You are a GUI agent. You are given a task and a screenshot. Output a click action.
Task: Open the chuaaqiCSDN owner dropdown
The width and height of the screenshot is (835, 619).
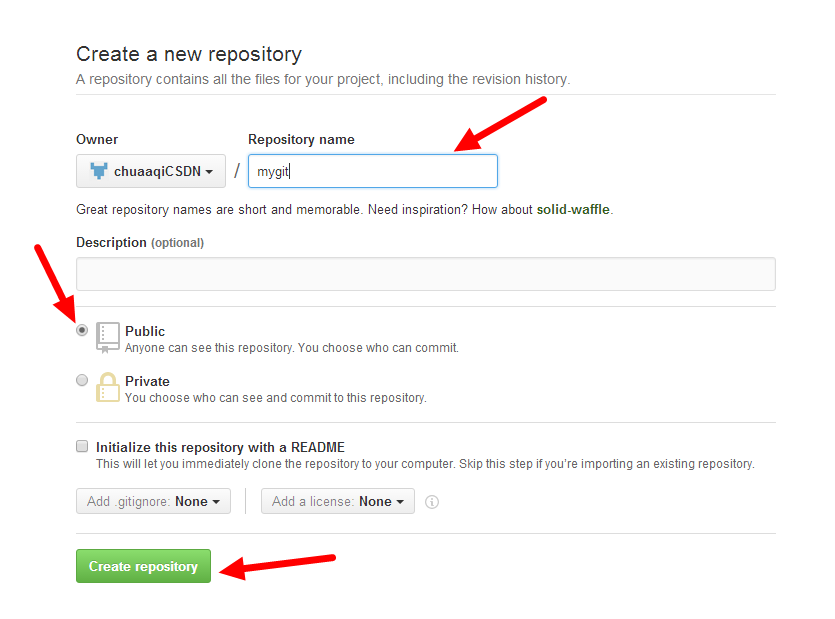pyautogui.click(x=150, y=170)
